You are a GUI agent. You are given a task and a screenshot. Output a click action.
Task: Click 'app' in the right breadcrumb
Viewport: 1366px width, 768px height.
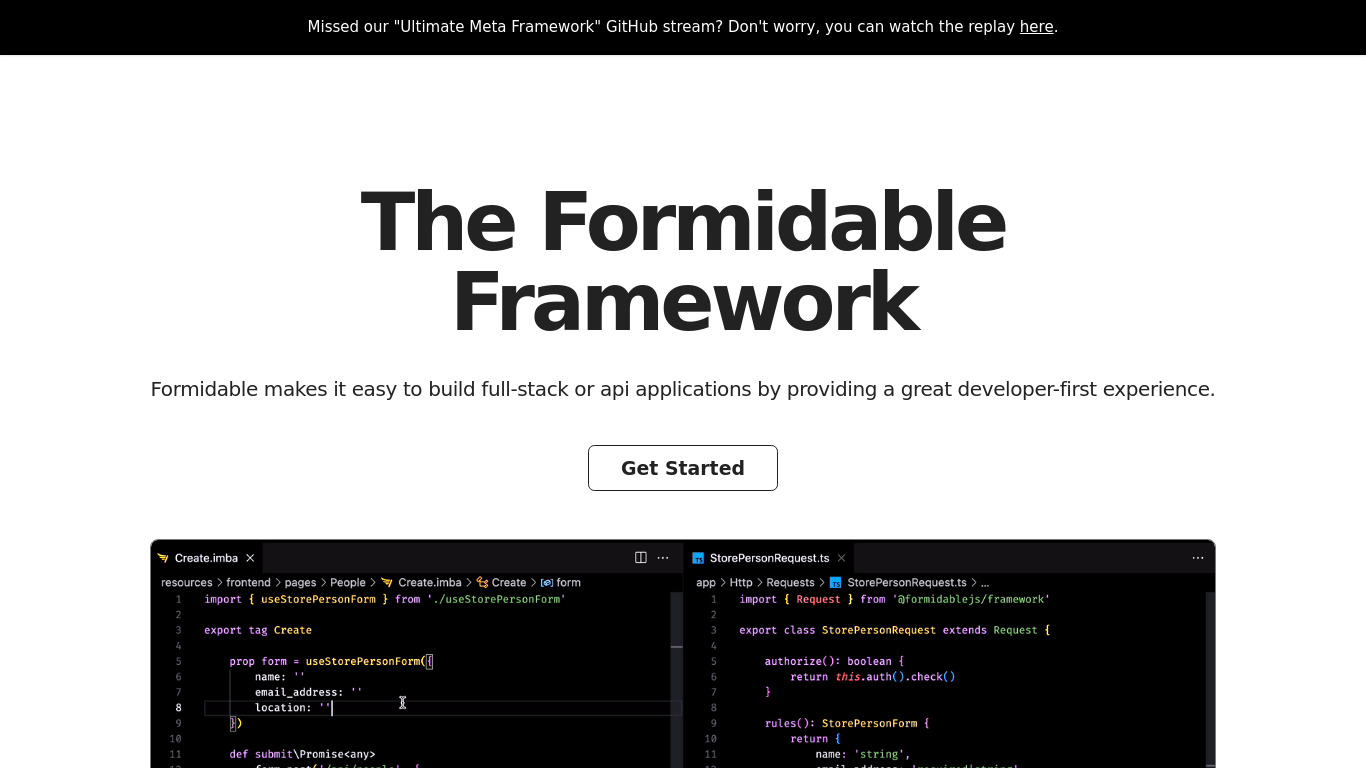[706, 582]
